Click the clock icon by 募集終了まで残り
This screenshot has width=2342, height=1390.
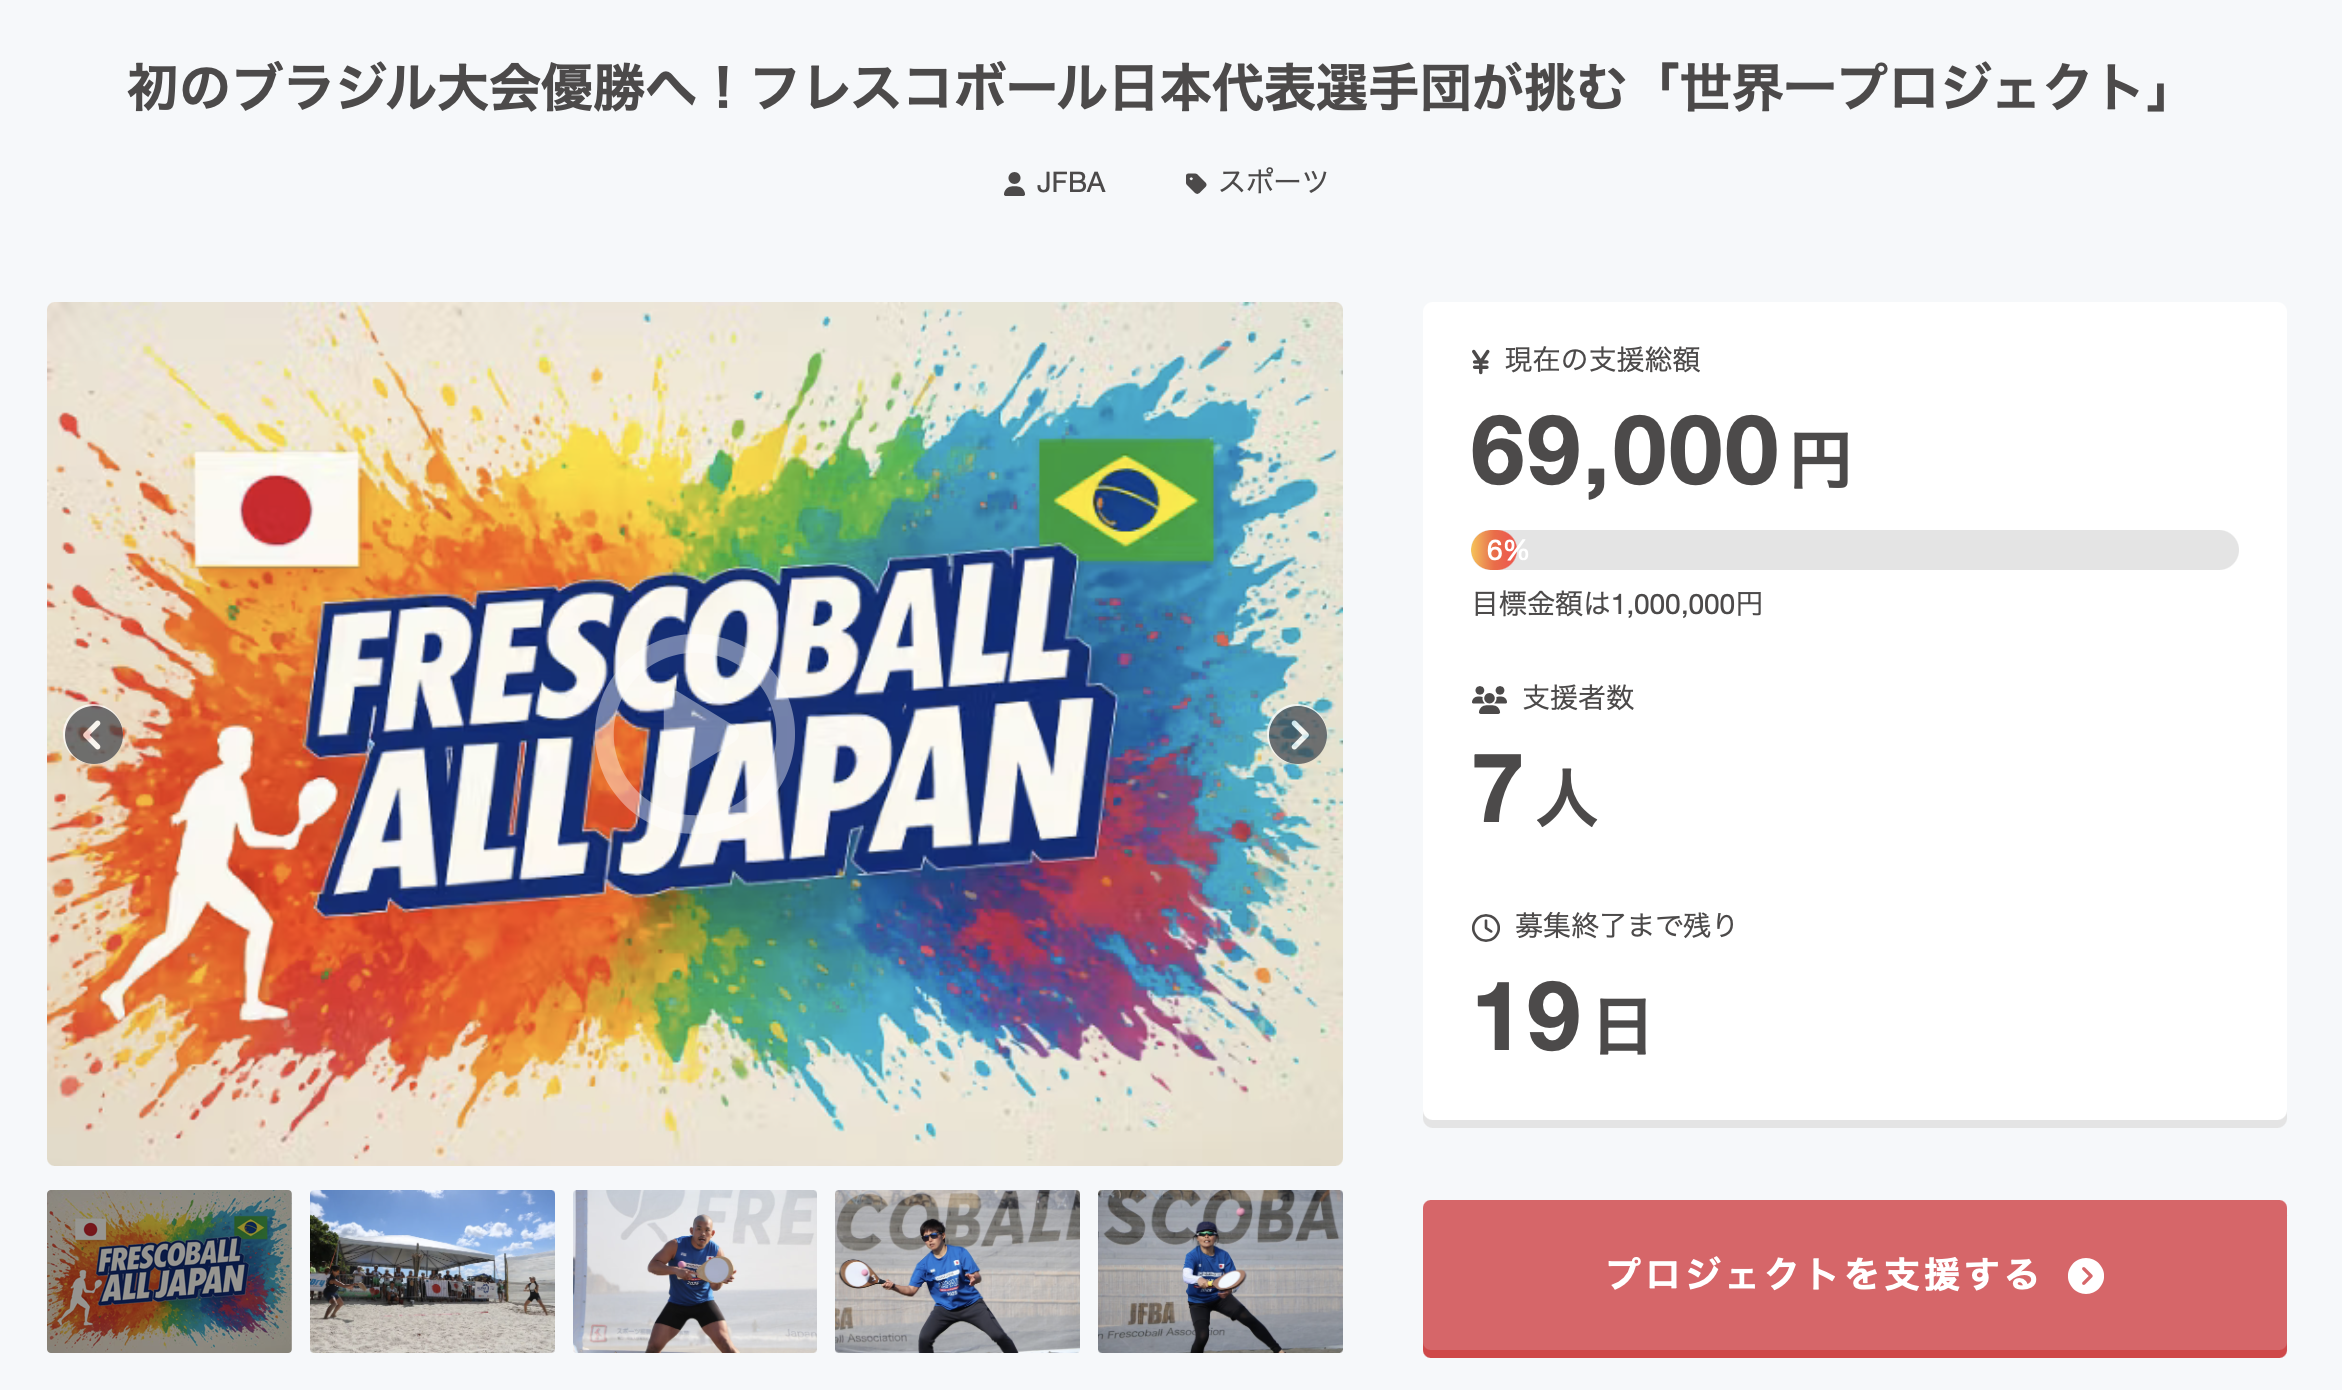click(1486, 928)
